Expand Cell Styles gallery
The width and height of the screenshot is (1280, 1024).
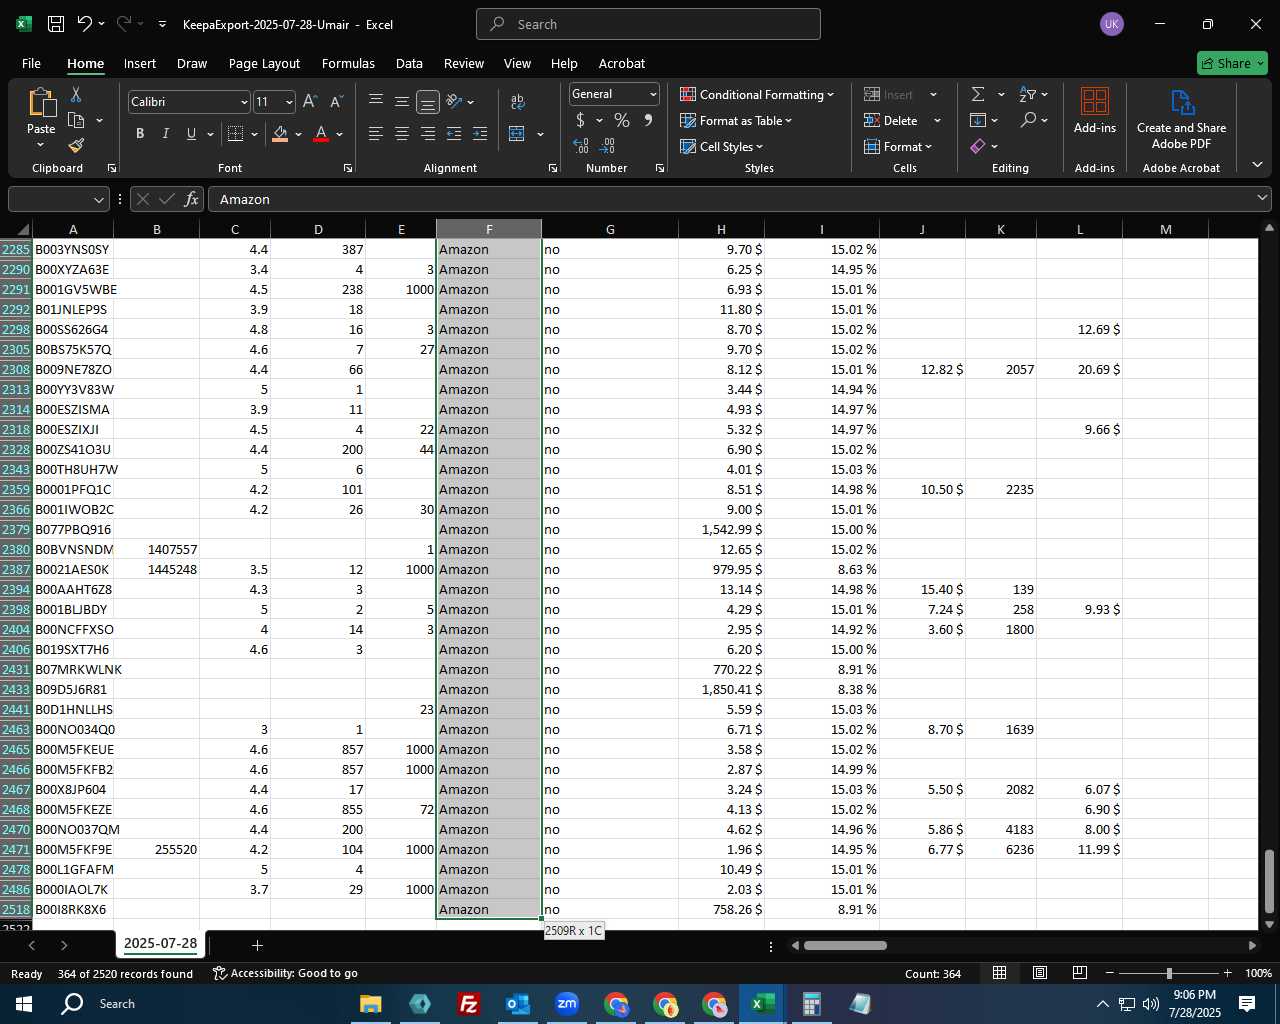pyautogui.click(x=721, y=146)
